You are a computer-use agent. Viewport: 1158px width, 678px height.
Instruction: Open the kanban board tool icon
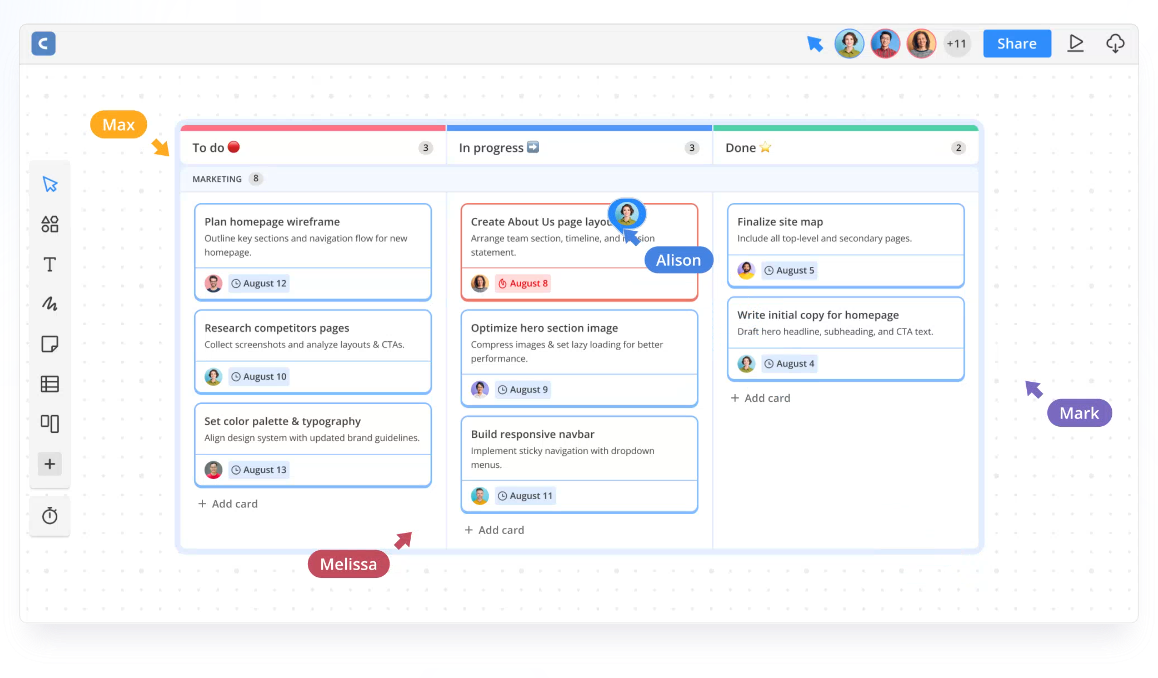[x=49, y=423]
